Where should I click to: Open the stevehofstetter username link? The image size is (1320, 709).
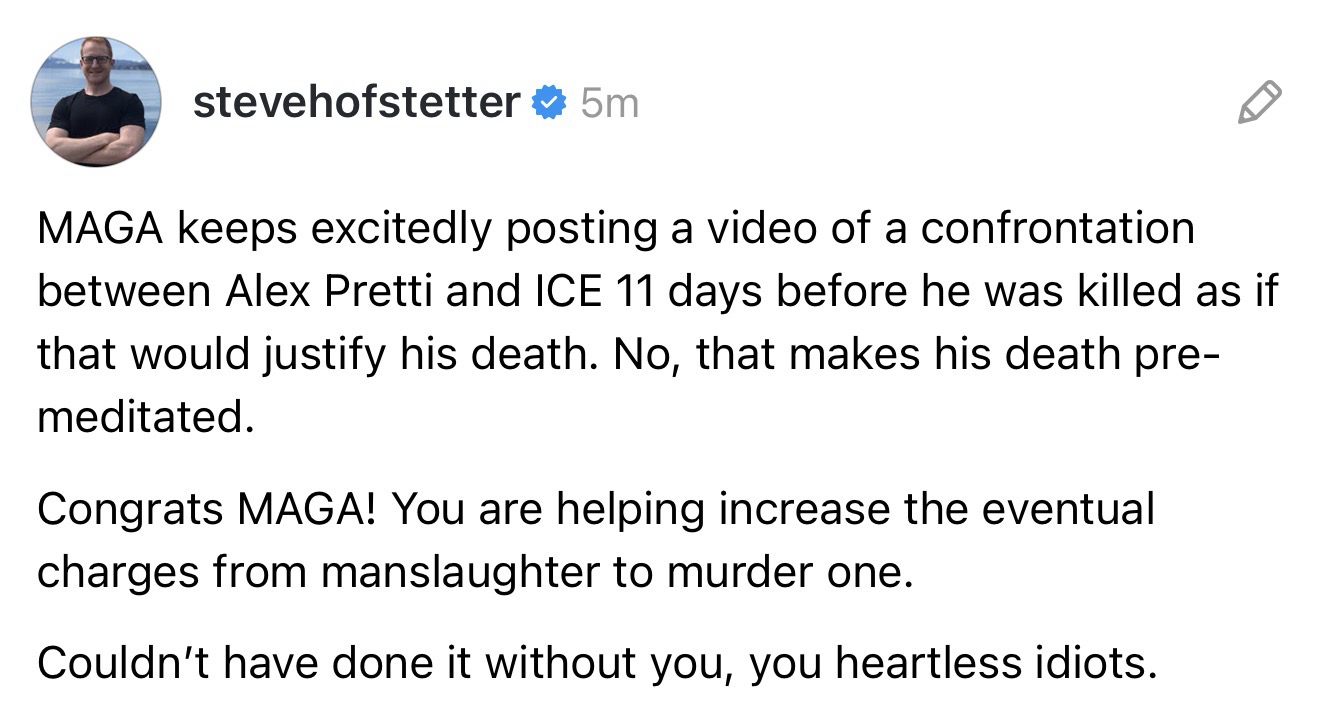tap(356, 102)
